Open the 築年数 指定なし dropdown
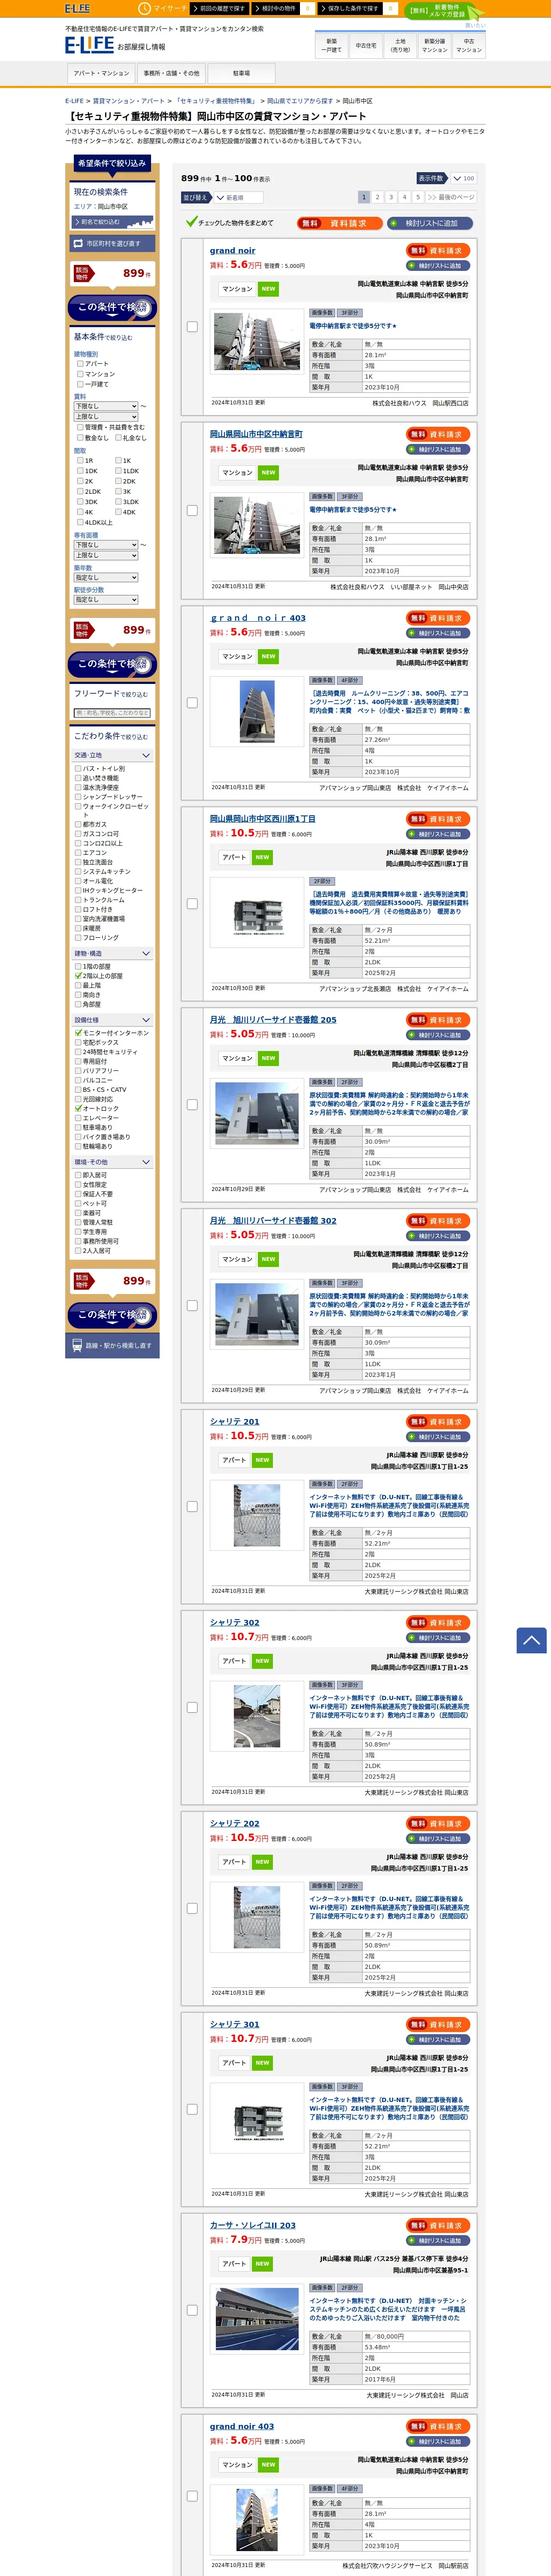This screenshot has height=2576, width=551. [x=106, y=577]
